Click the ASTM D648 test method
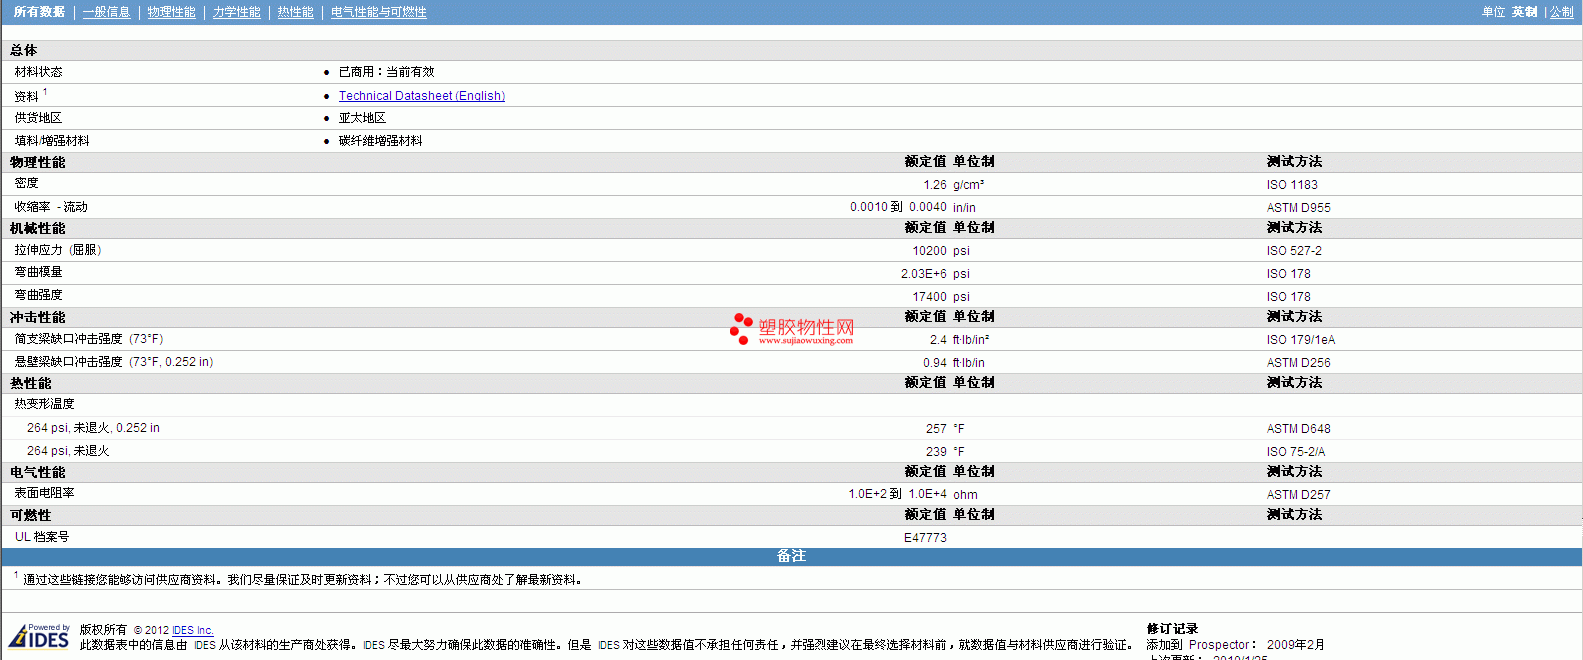 coord(1299,429)
